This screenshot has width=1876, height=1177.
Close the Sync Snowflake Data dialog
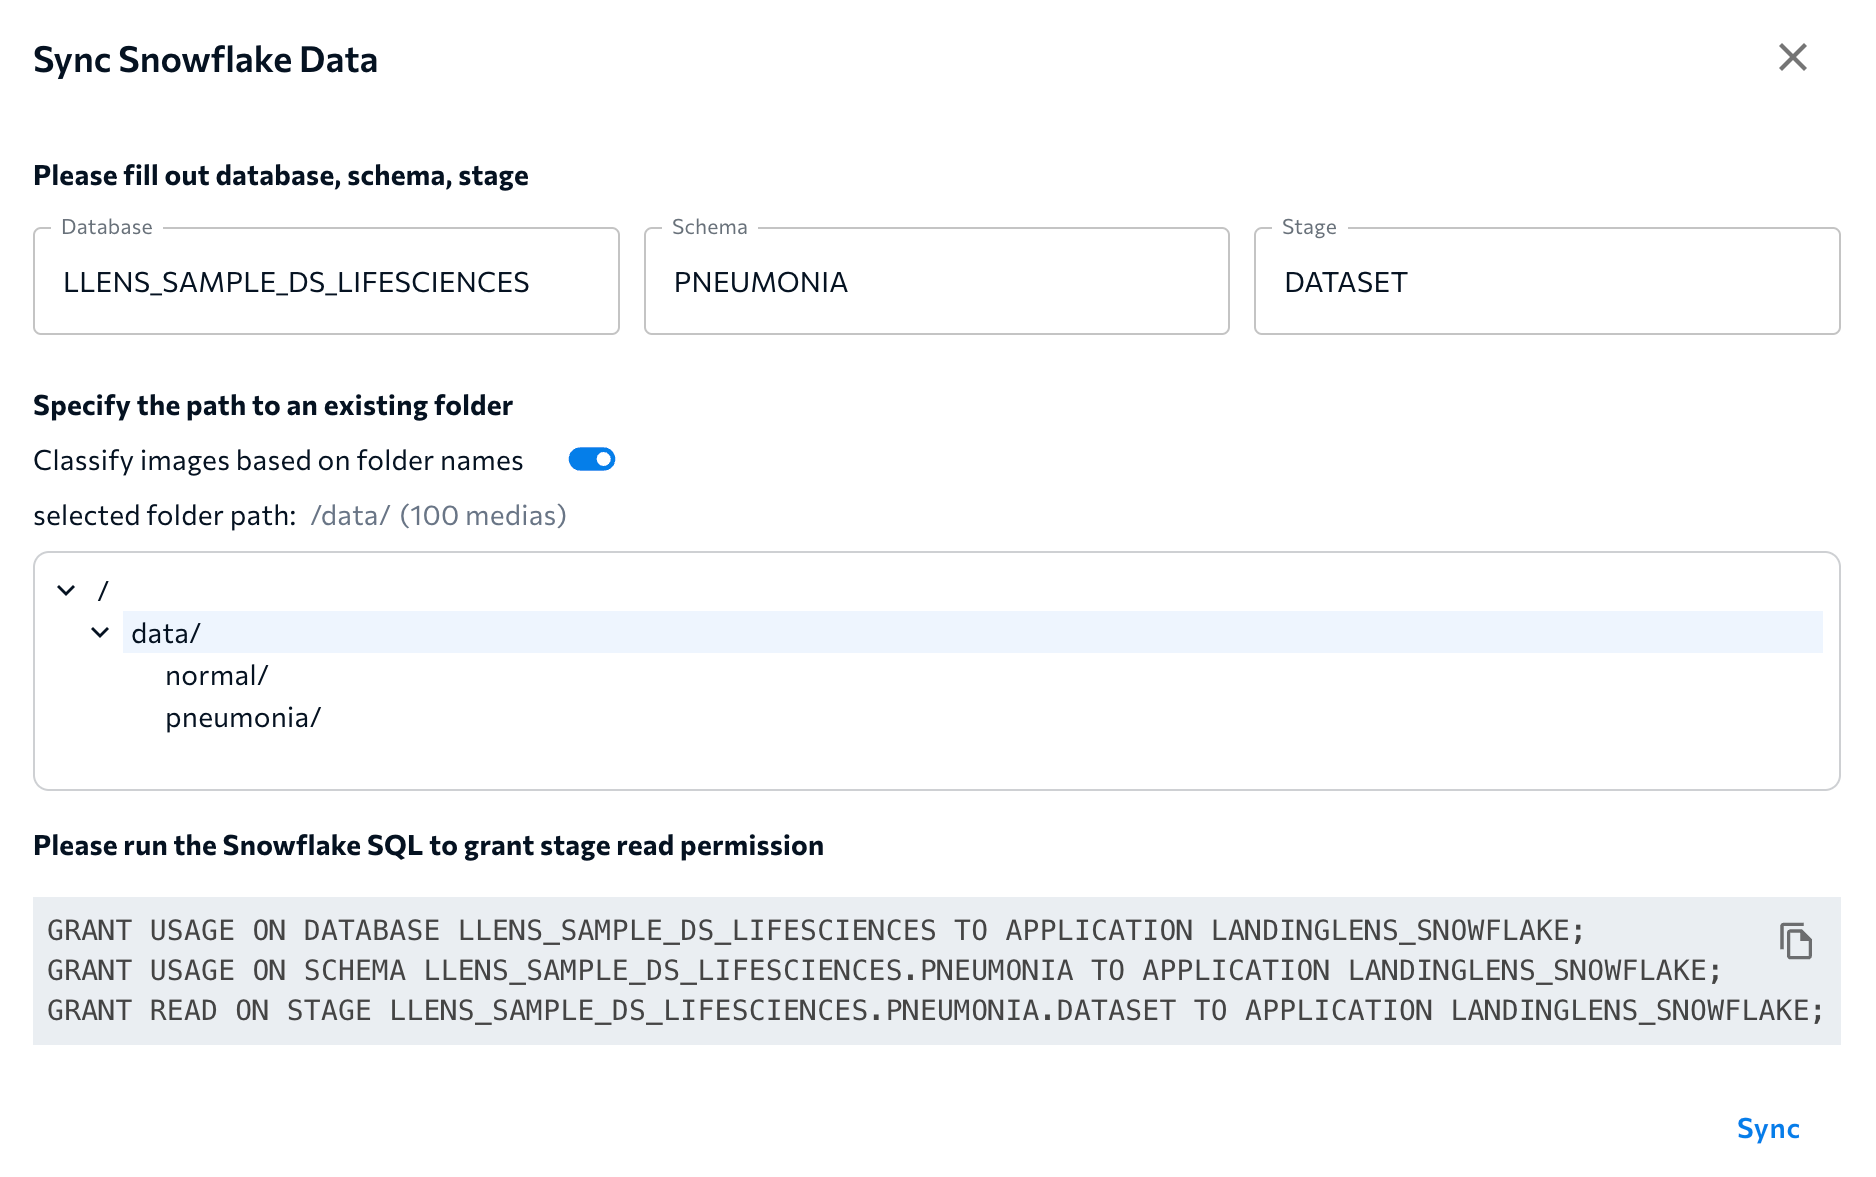[1792, 58]
